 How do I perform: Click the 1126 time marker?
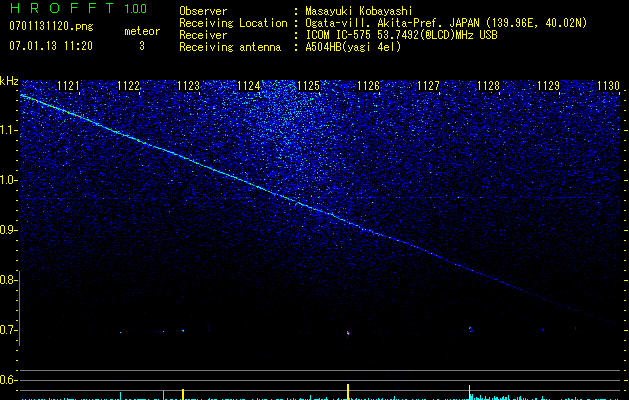pos(369,86)
